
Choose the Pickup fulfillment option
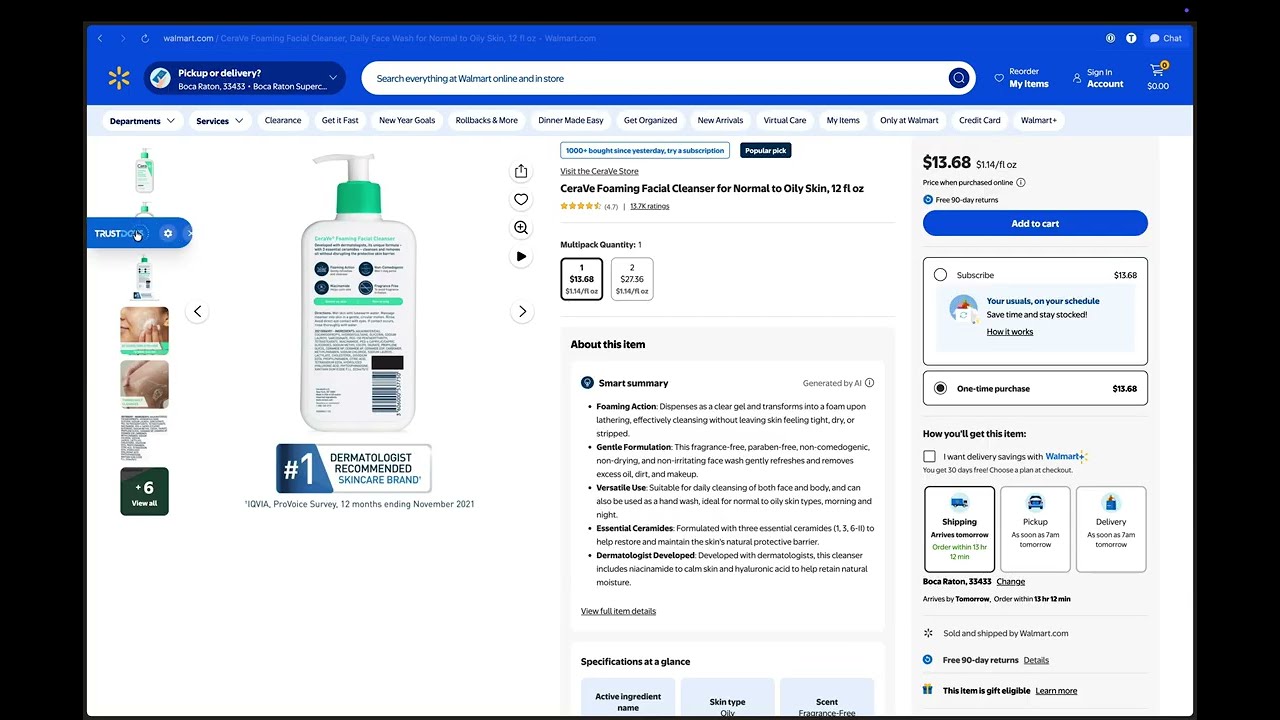click(1035, 529)
